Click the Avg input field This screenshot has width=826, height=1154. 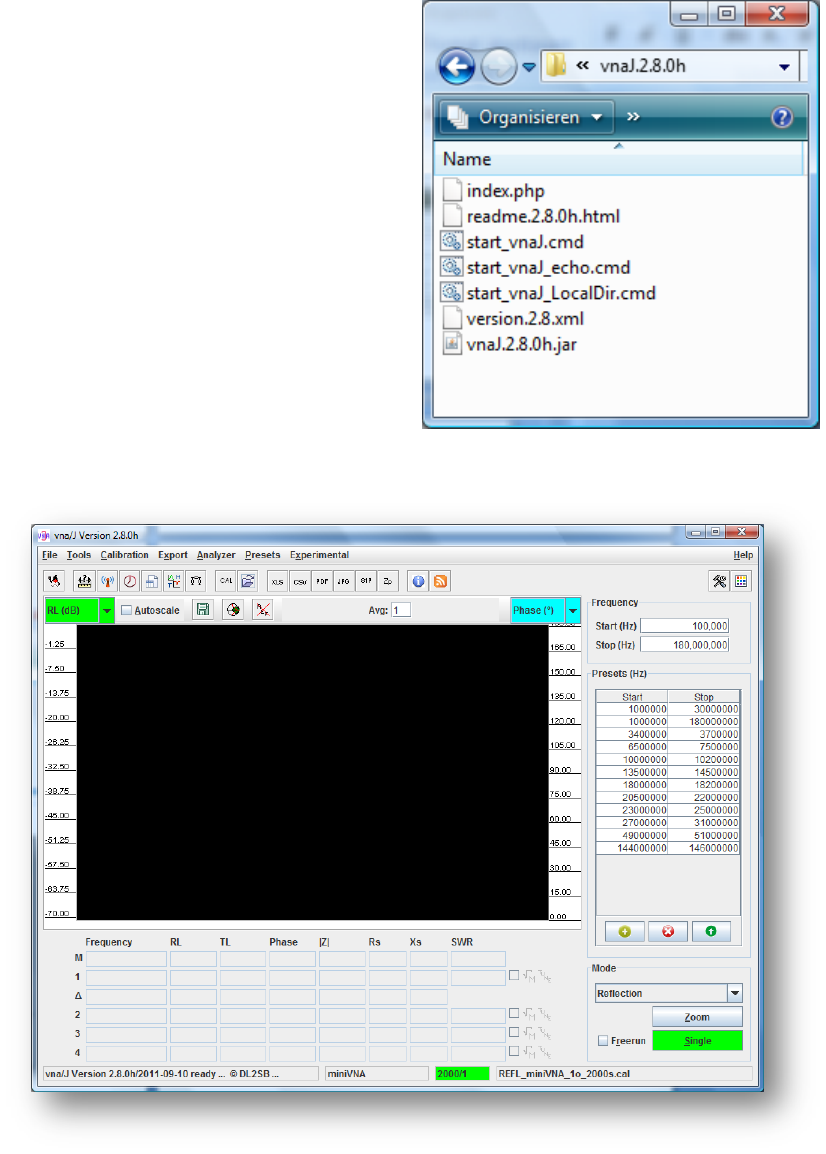pyautogui.click(x=401, y=610)
